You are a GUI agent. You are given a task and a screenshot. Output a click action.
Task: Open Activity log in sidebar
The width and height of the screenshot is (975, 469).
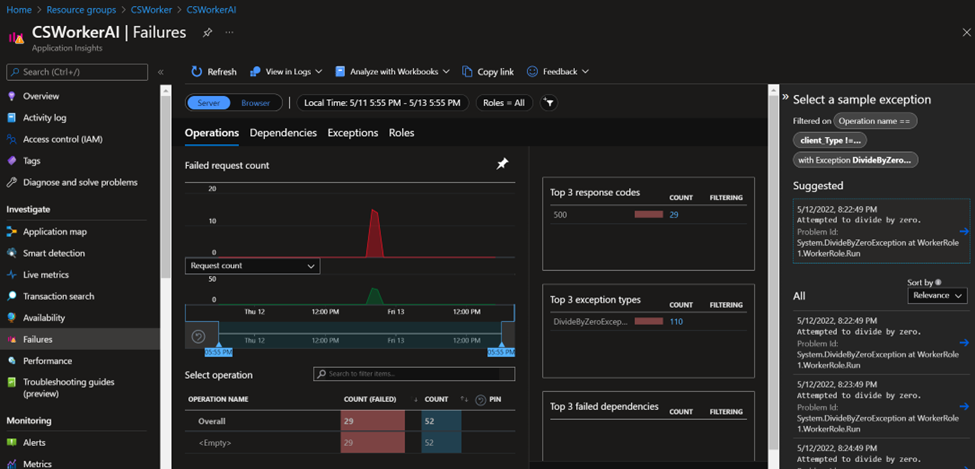pyautogui.click(x=45, y=118)
